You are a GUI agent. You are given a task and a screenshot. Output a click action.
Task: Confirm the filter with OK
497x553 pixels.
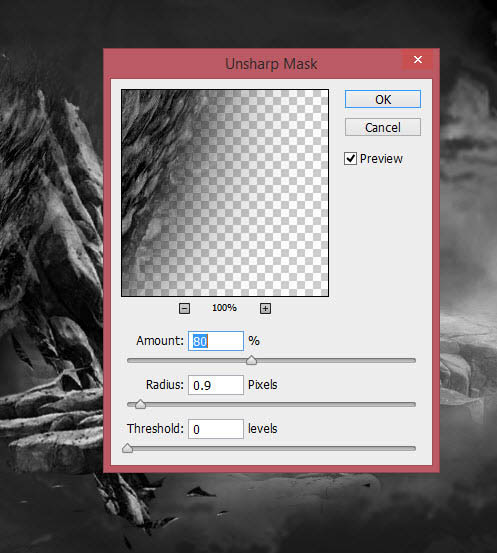(383, 99)
